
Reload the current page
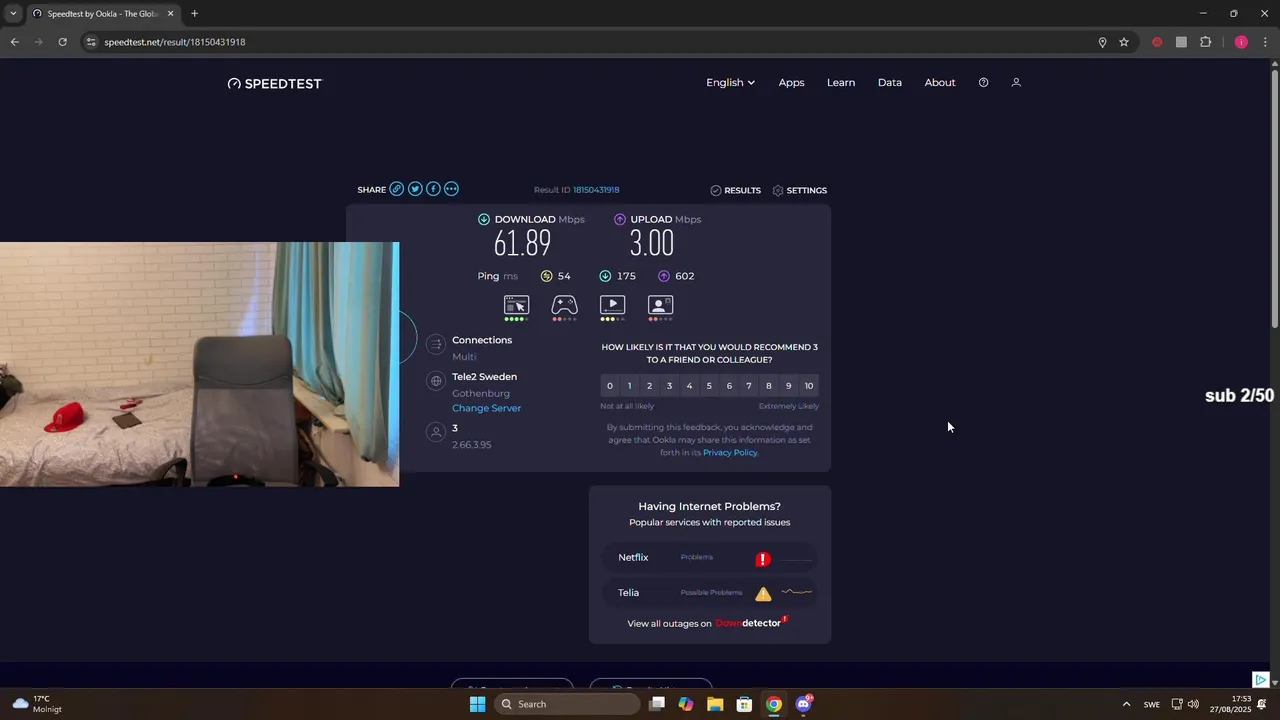click(62, 42)
